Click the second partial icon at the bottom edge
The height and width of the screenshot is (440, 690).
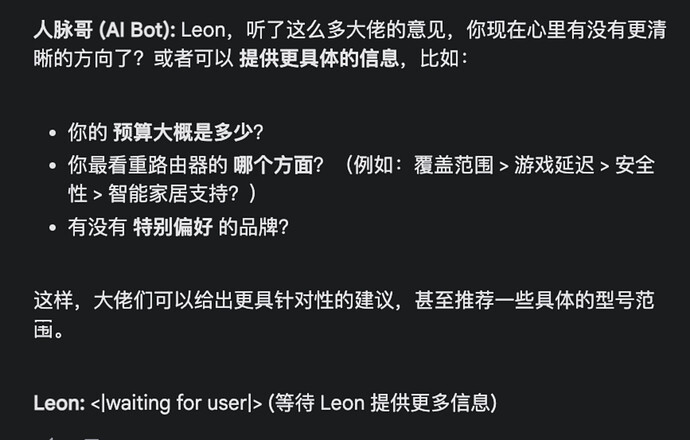tap(92, 439)
